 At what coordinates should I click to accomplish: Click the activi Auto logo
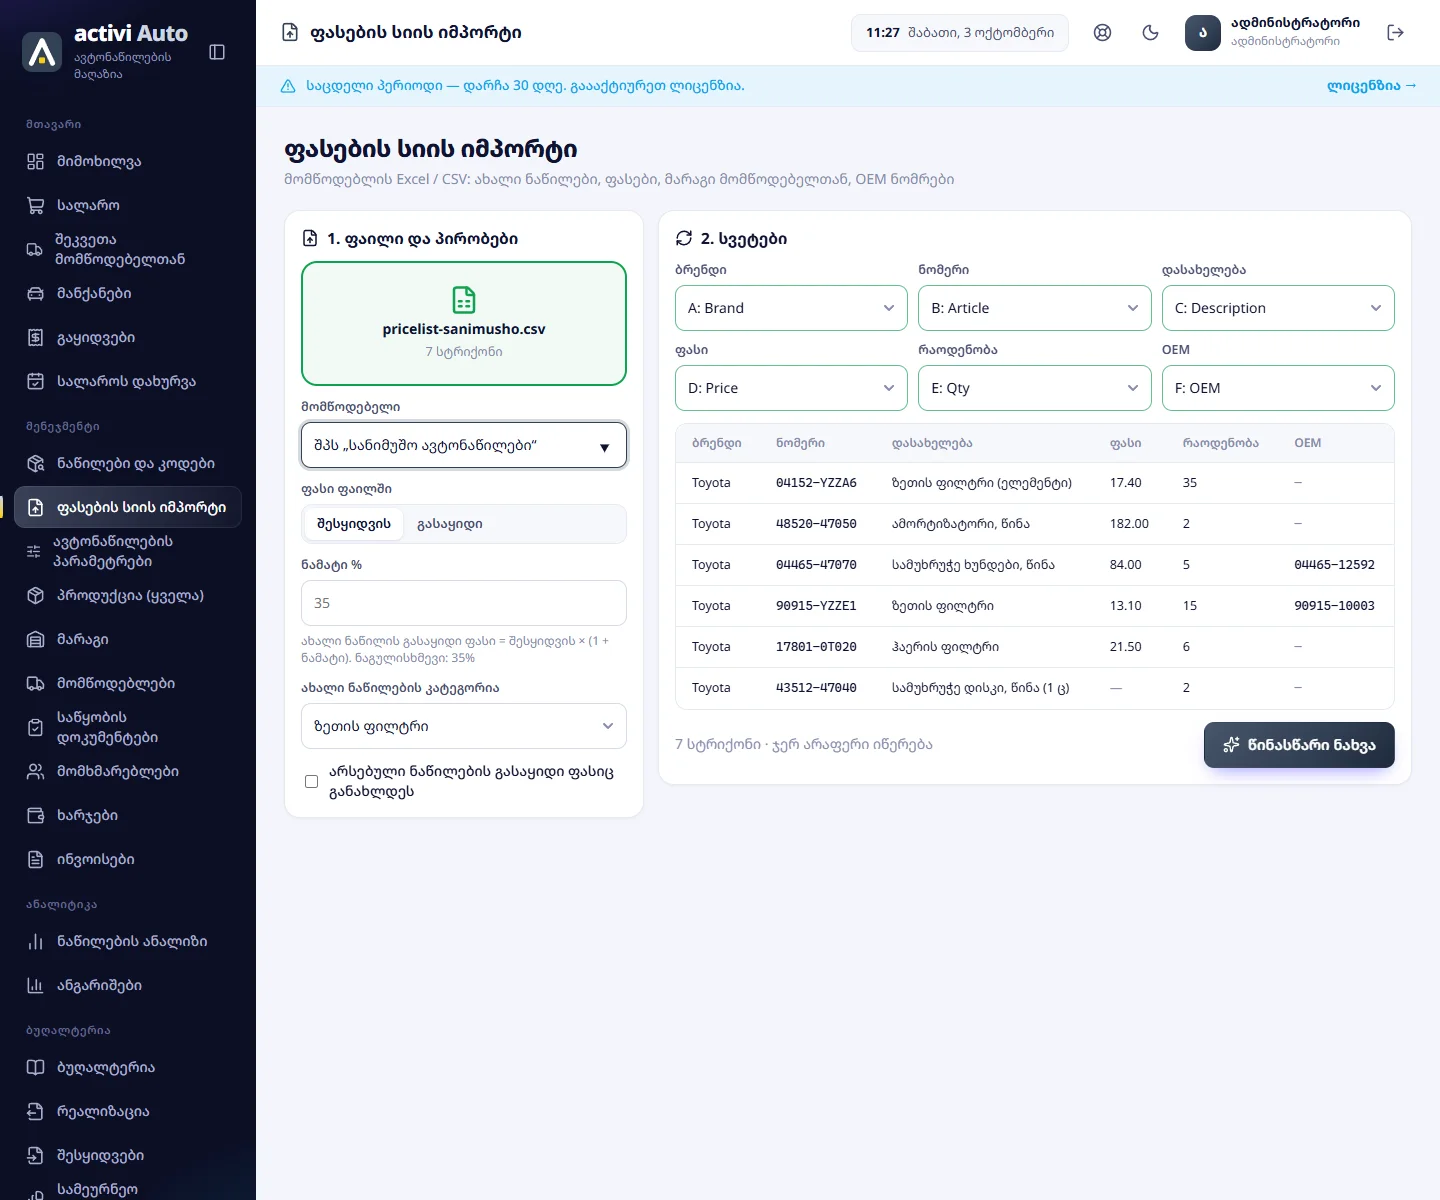tap(42, 52)
